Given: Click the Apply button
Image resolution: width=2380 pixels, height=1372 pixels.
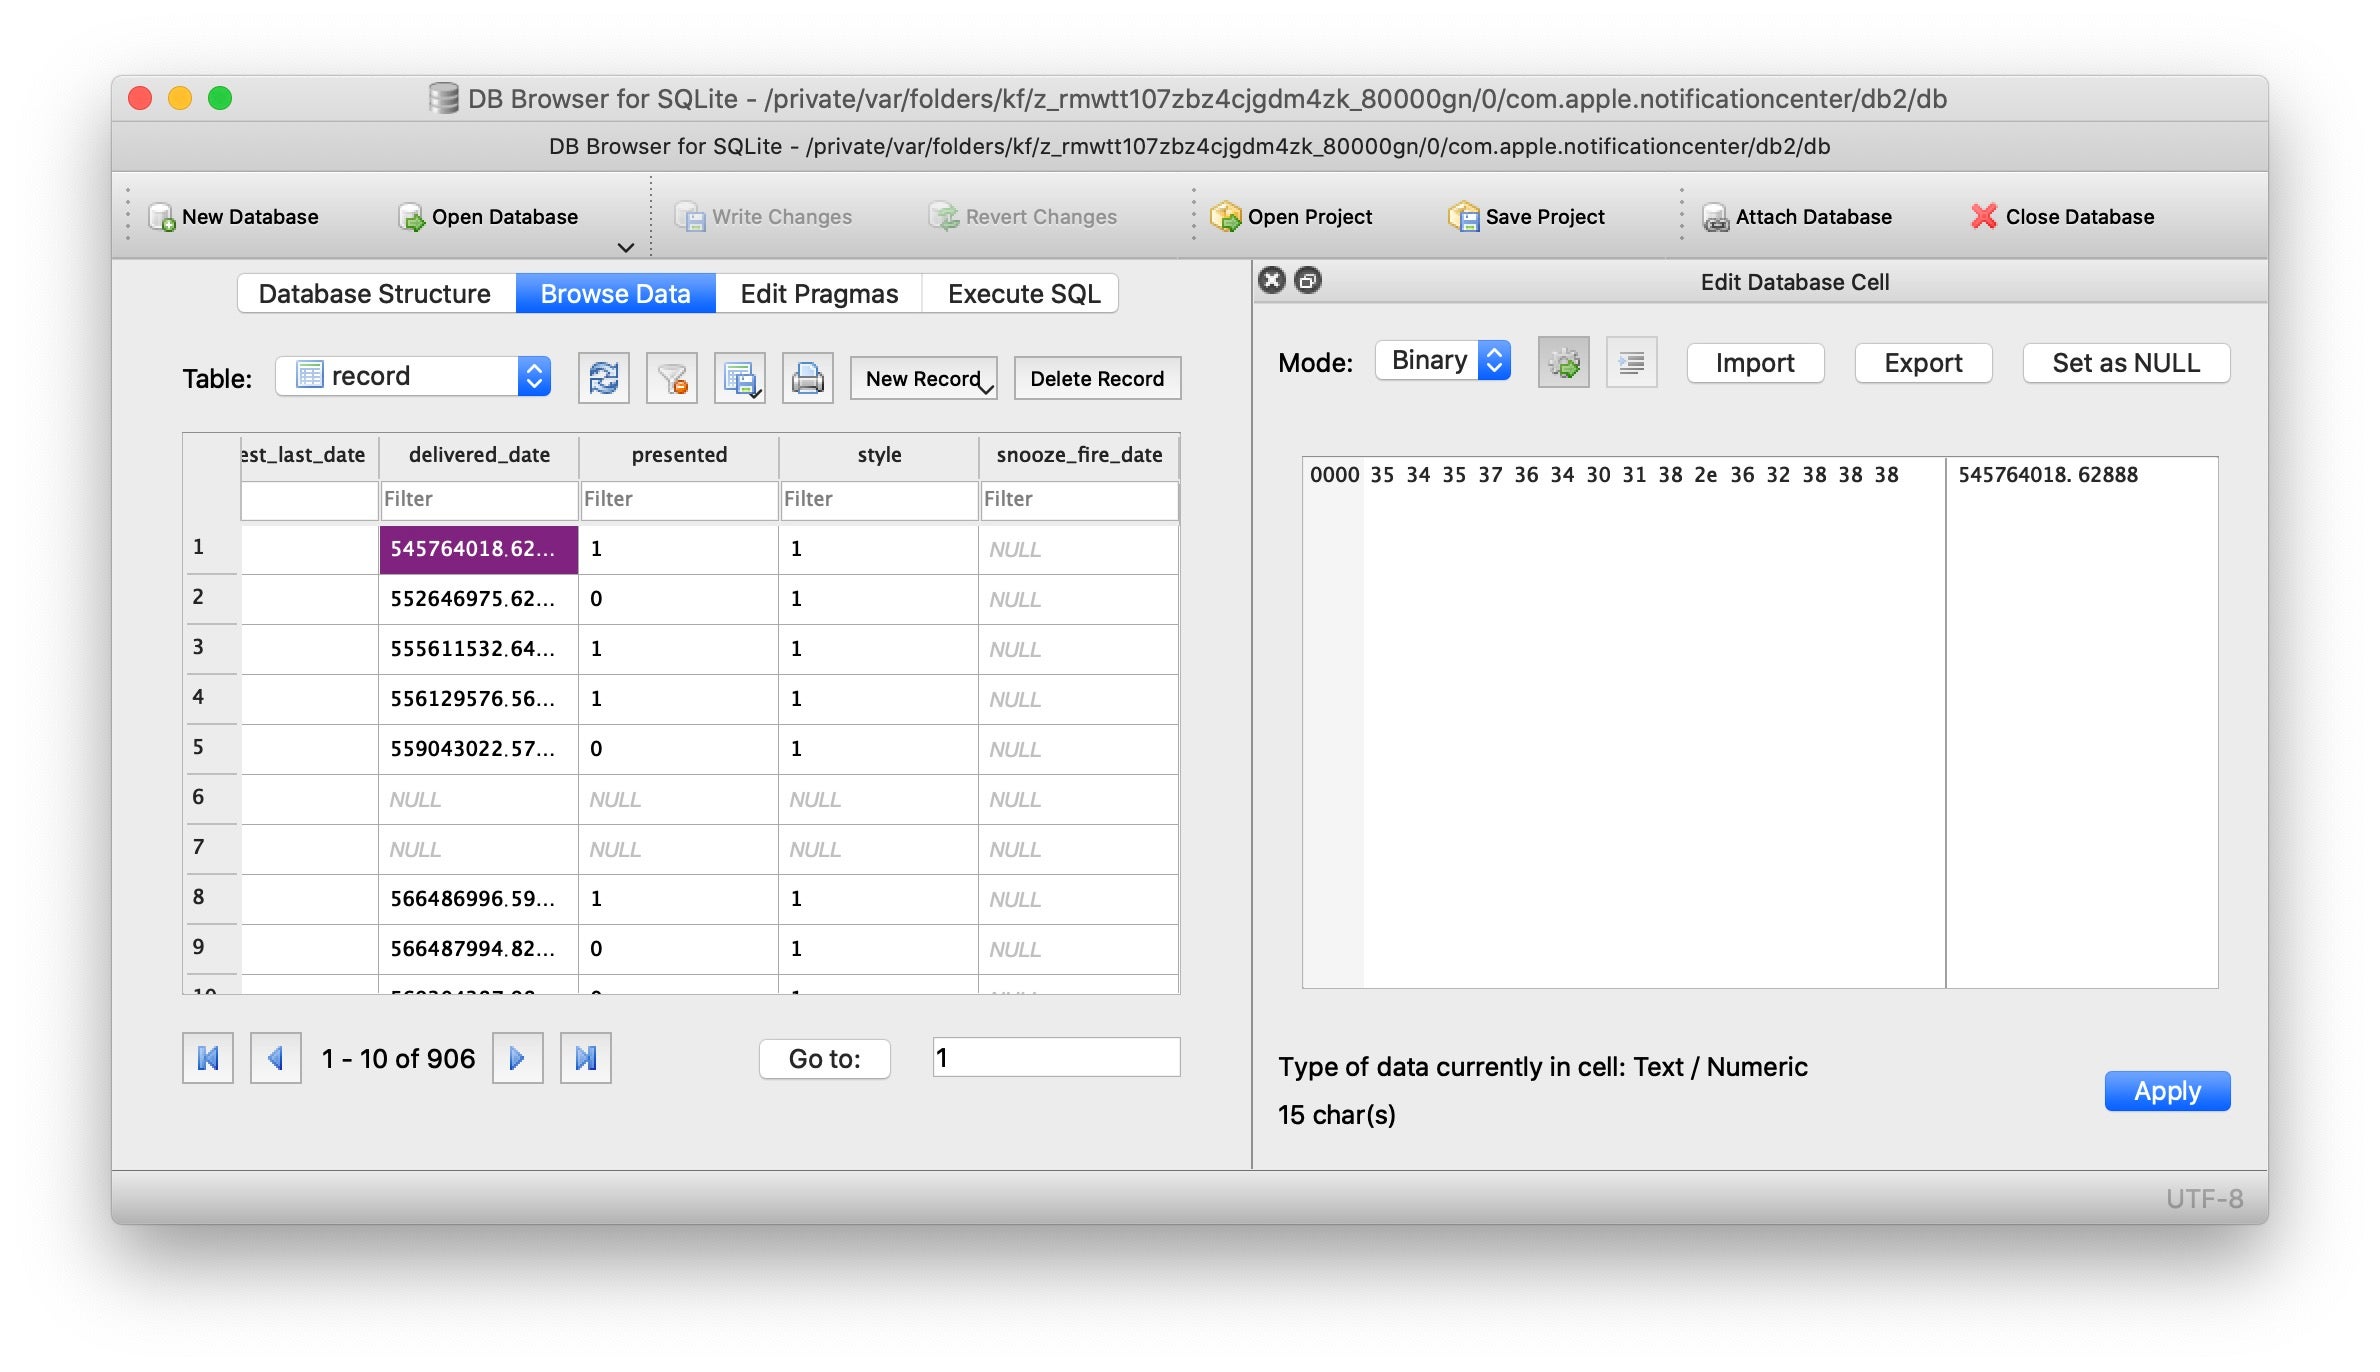Looking at the screenshot, I should (2166, 1091).
